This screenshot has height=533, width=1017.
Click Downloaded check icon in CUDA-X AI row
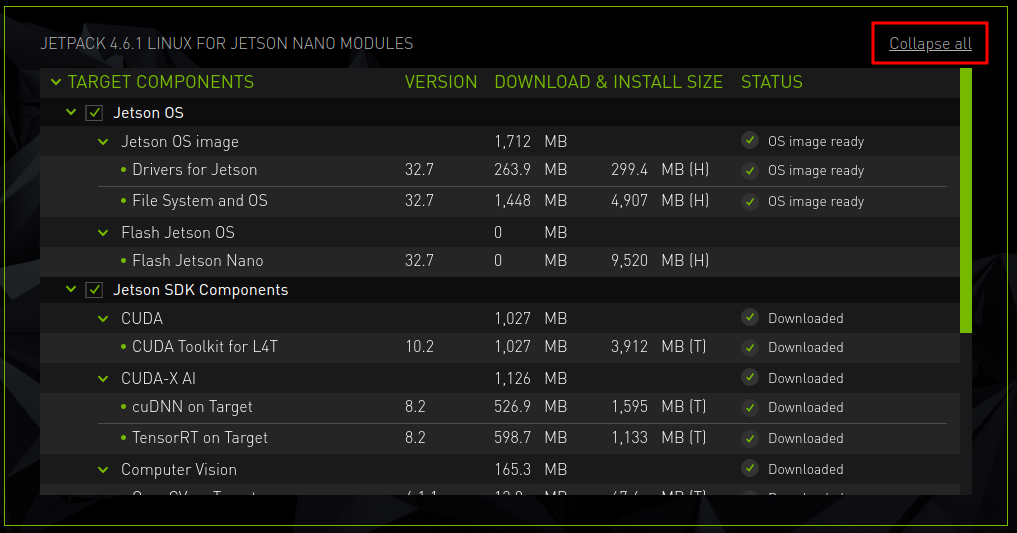750,377
